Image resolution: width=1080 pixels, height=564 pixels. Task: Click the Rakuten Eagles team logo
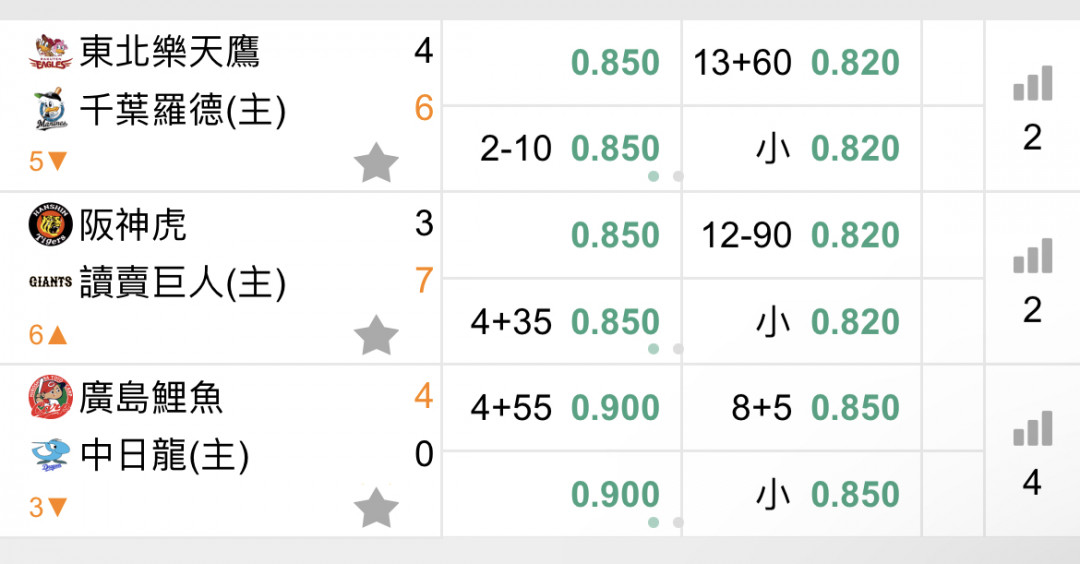tap(50, 52)
